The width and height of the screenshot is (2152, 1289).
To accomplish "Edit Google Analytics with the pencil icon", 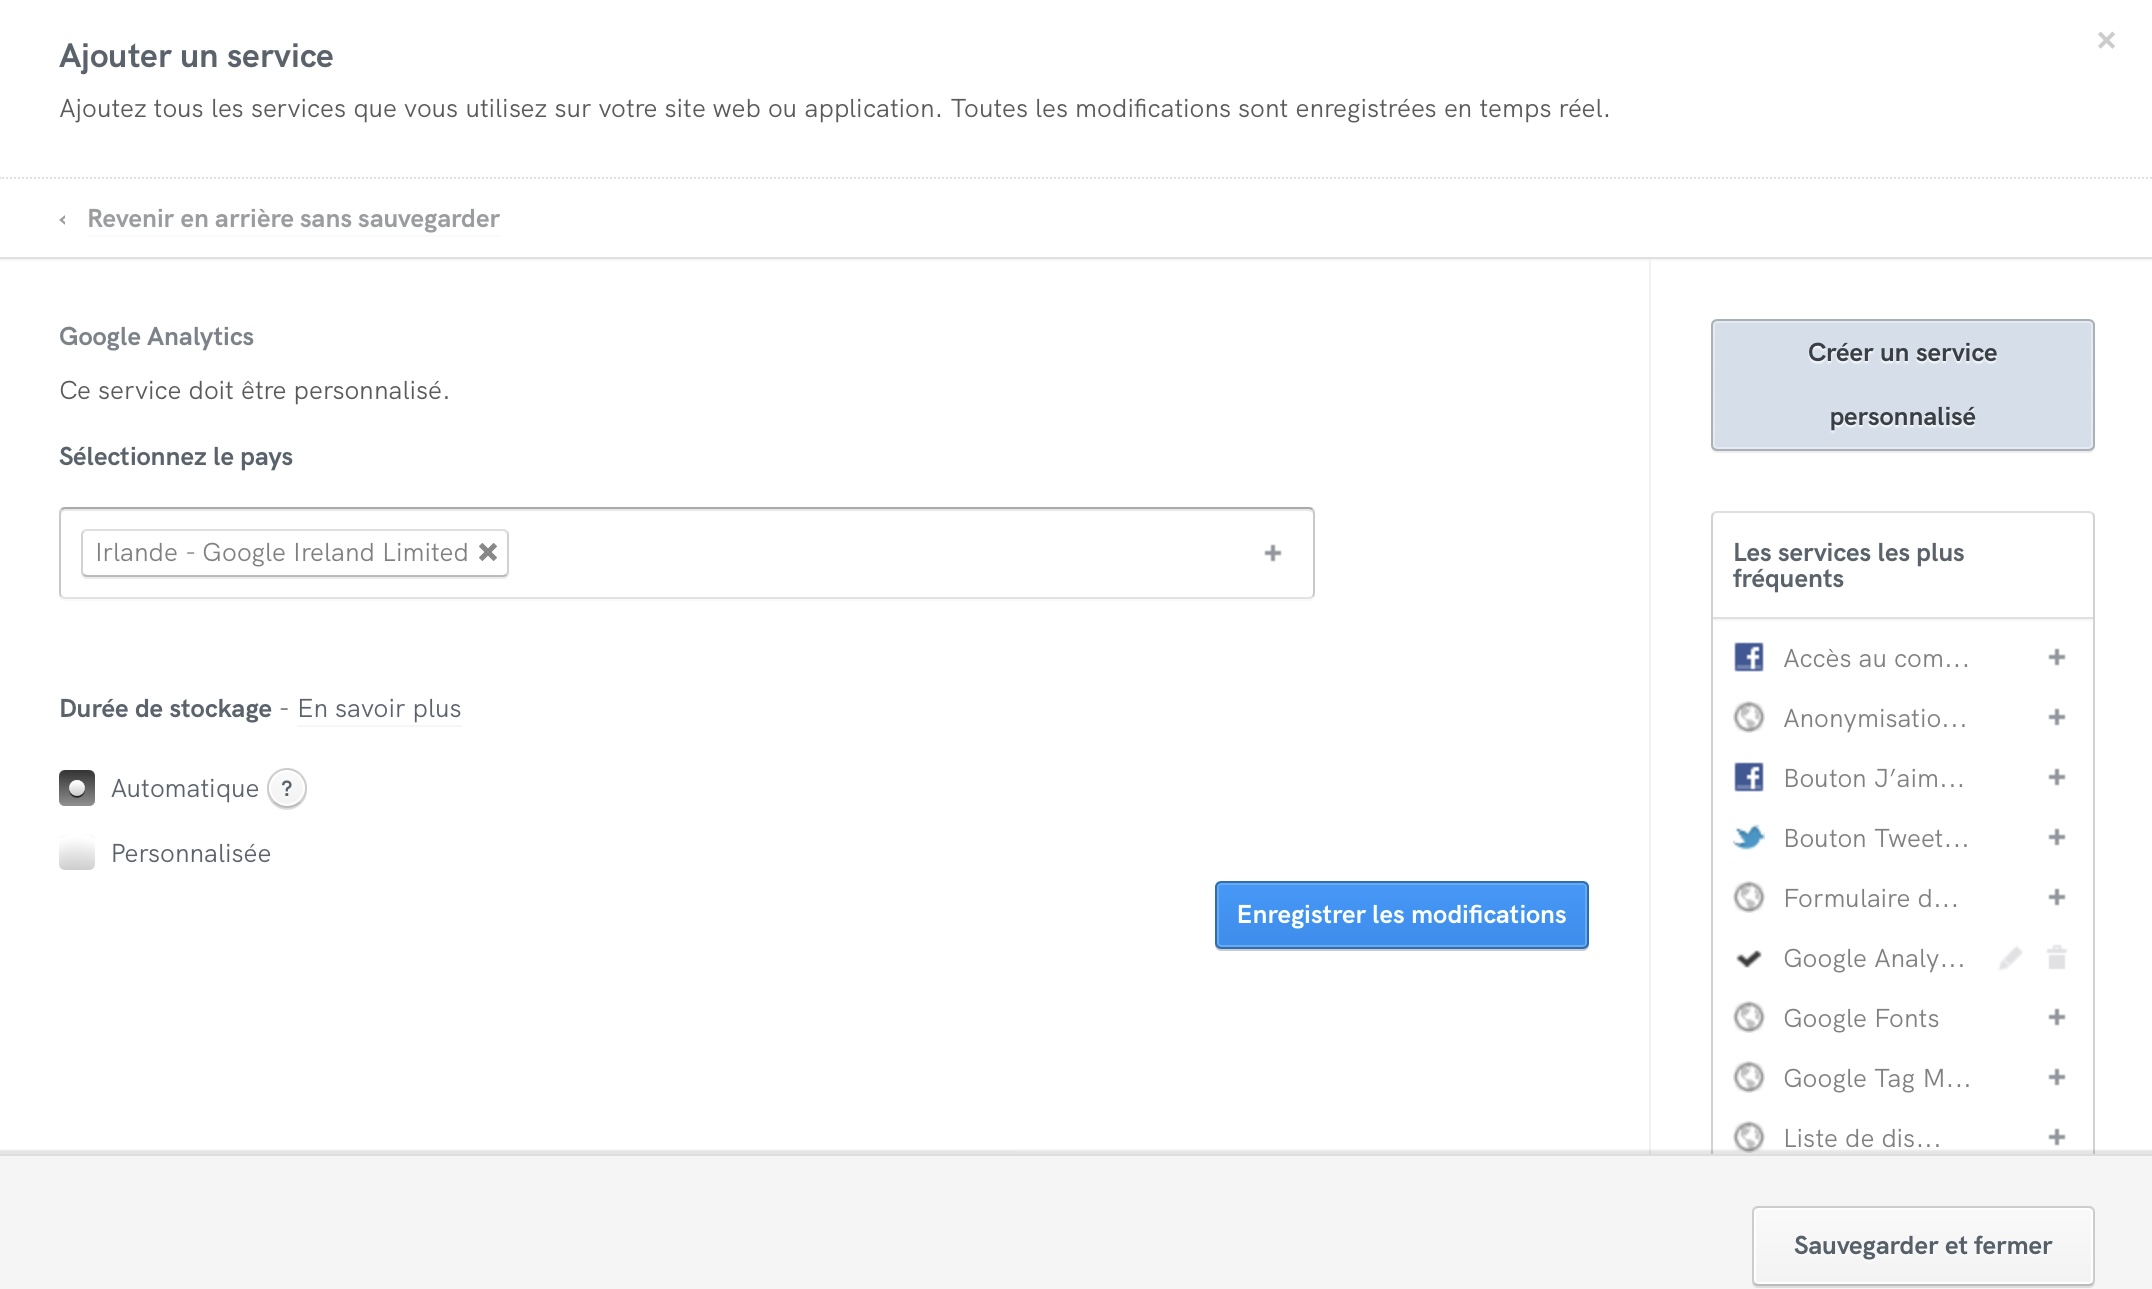I will 2010,958.
